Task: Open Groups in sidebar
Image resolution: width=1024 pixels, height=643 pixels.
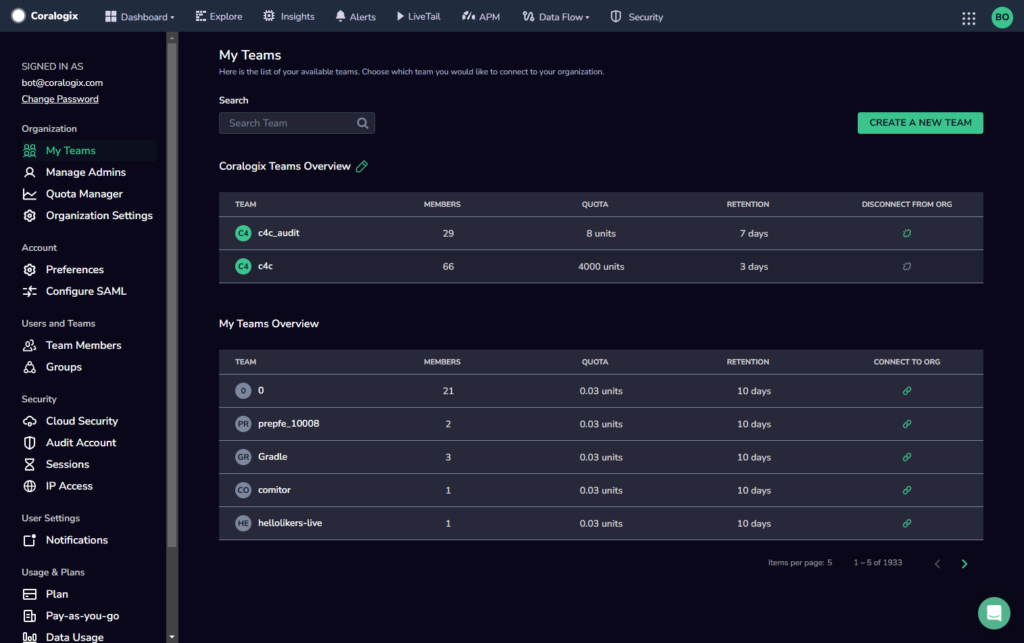Action: pyautogui.click(x=52, y=367)
